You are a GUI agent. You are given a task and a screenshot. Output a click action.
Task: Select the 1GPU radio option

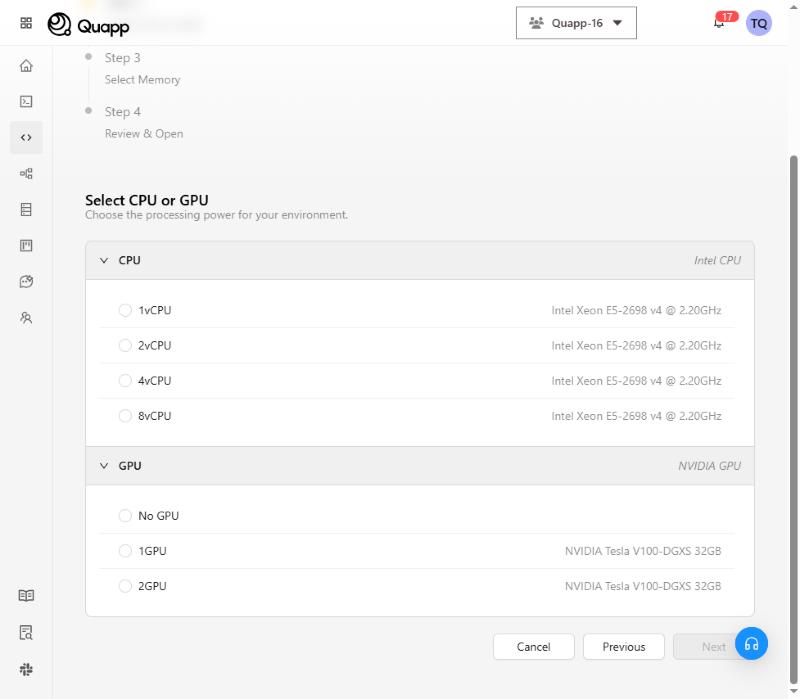[x=125, y=551]
